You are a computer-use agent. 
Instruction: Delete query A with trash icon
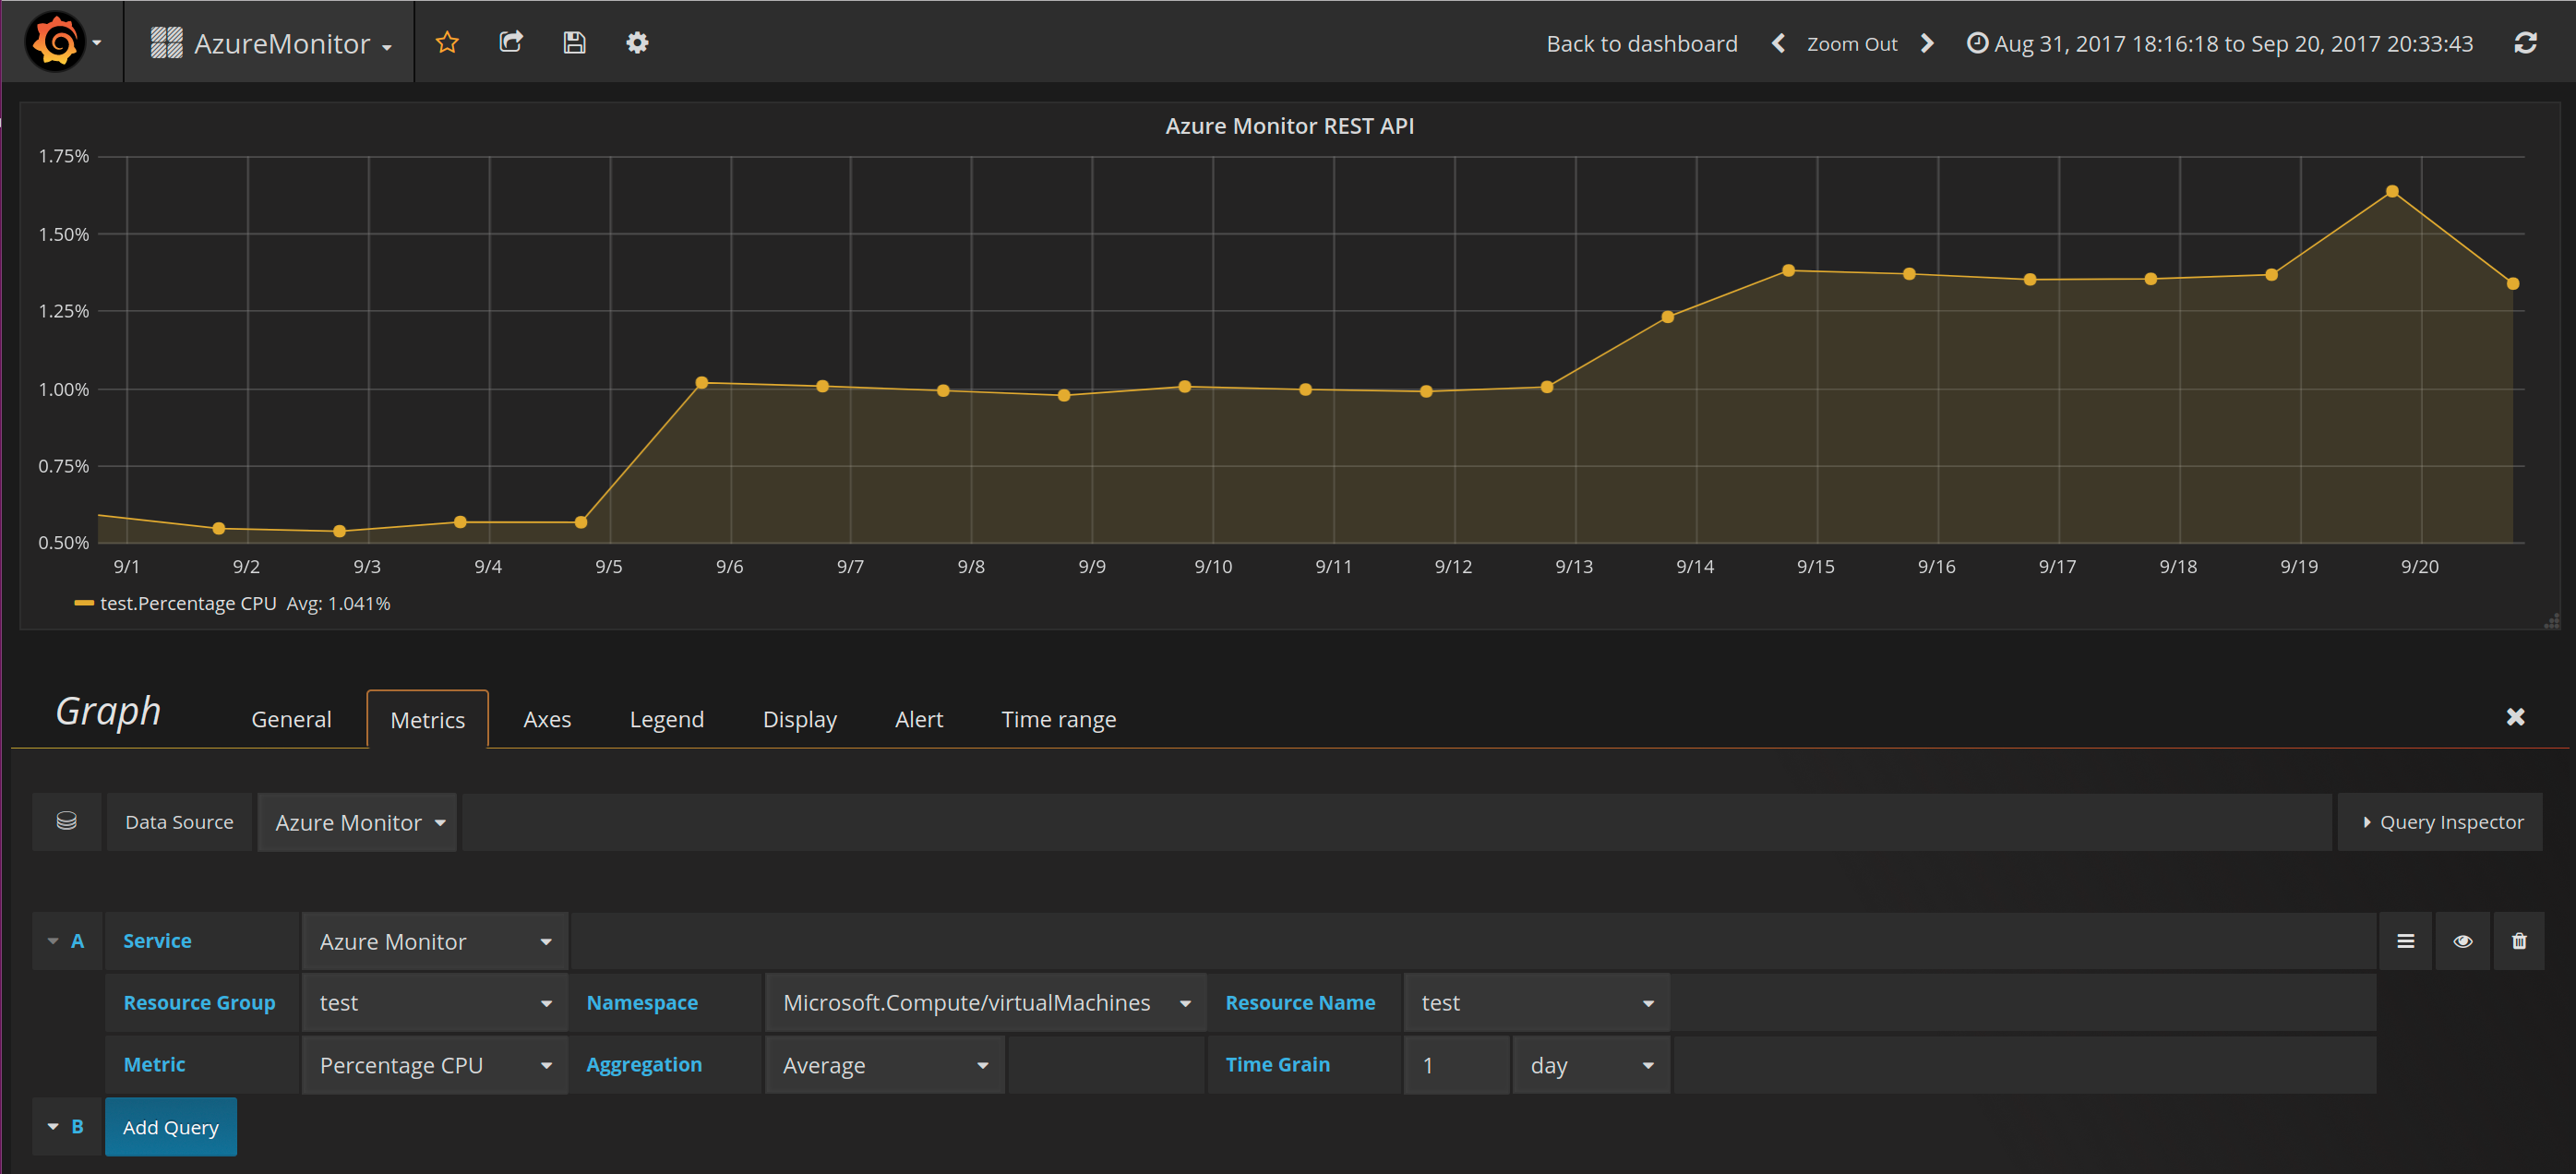click(x=2519, y=941)
